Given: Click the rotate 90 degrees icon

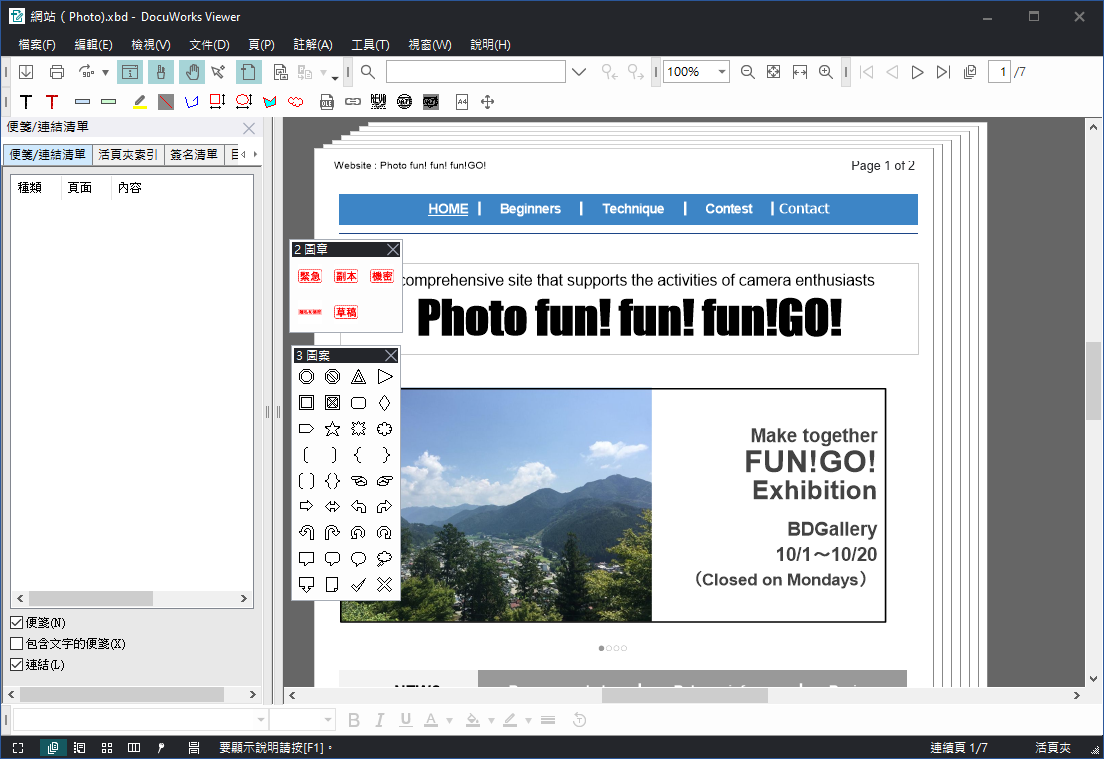Looking at the screenshot, I should tap(86, 72).
